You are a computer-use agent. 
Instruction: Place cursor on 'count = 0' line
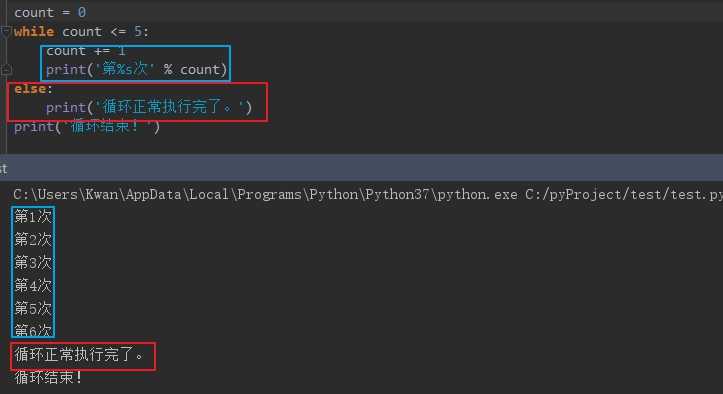click(50, 12)
